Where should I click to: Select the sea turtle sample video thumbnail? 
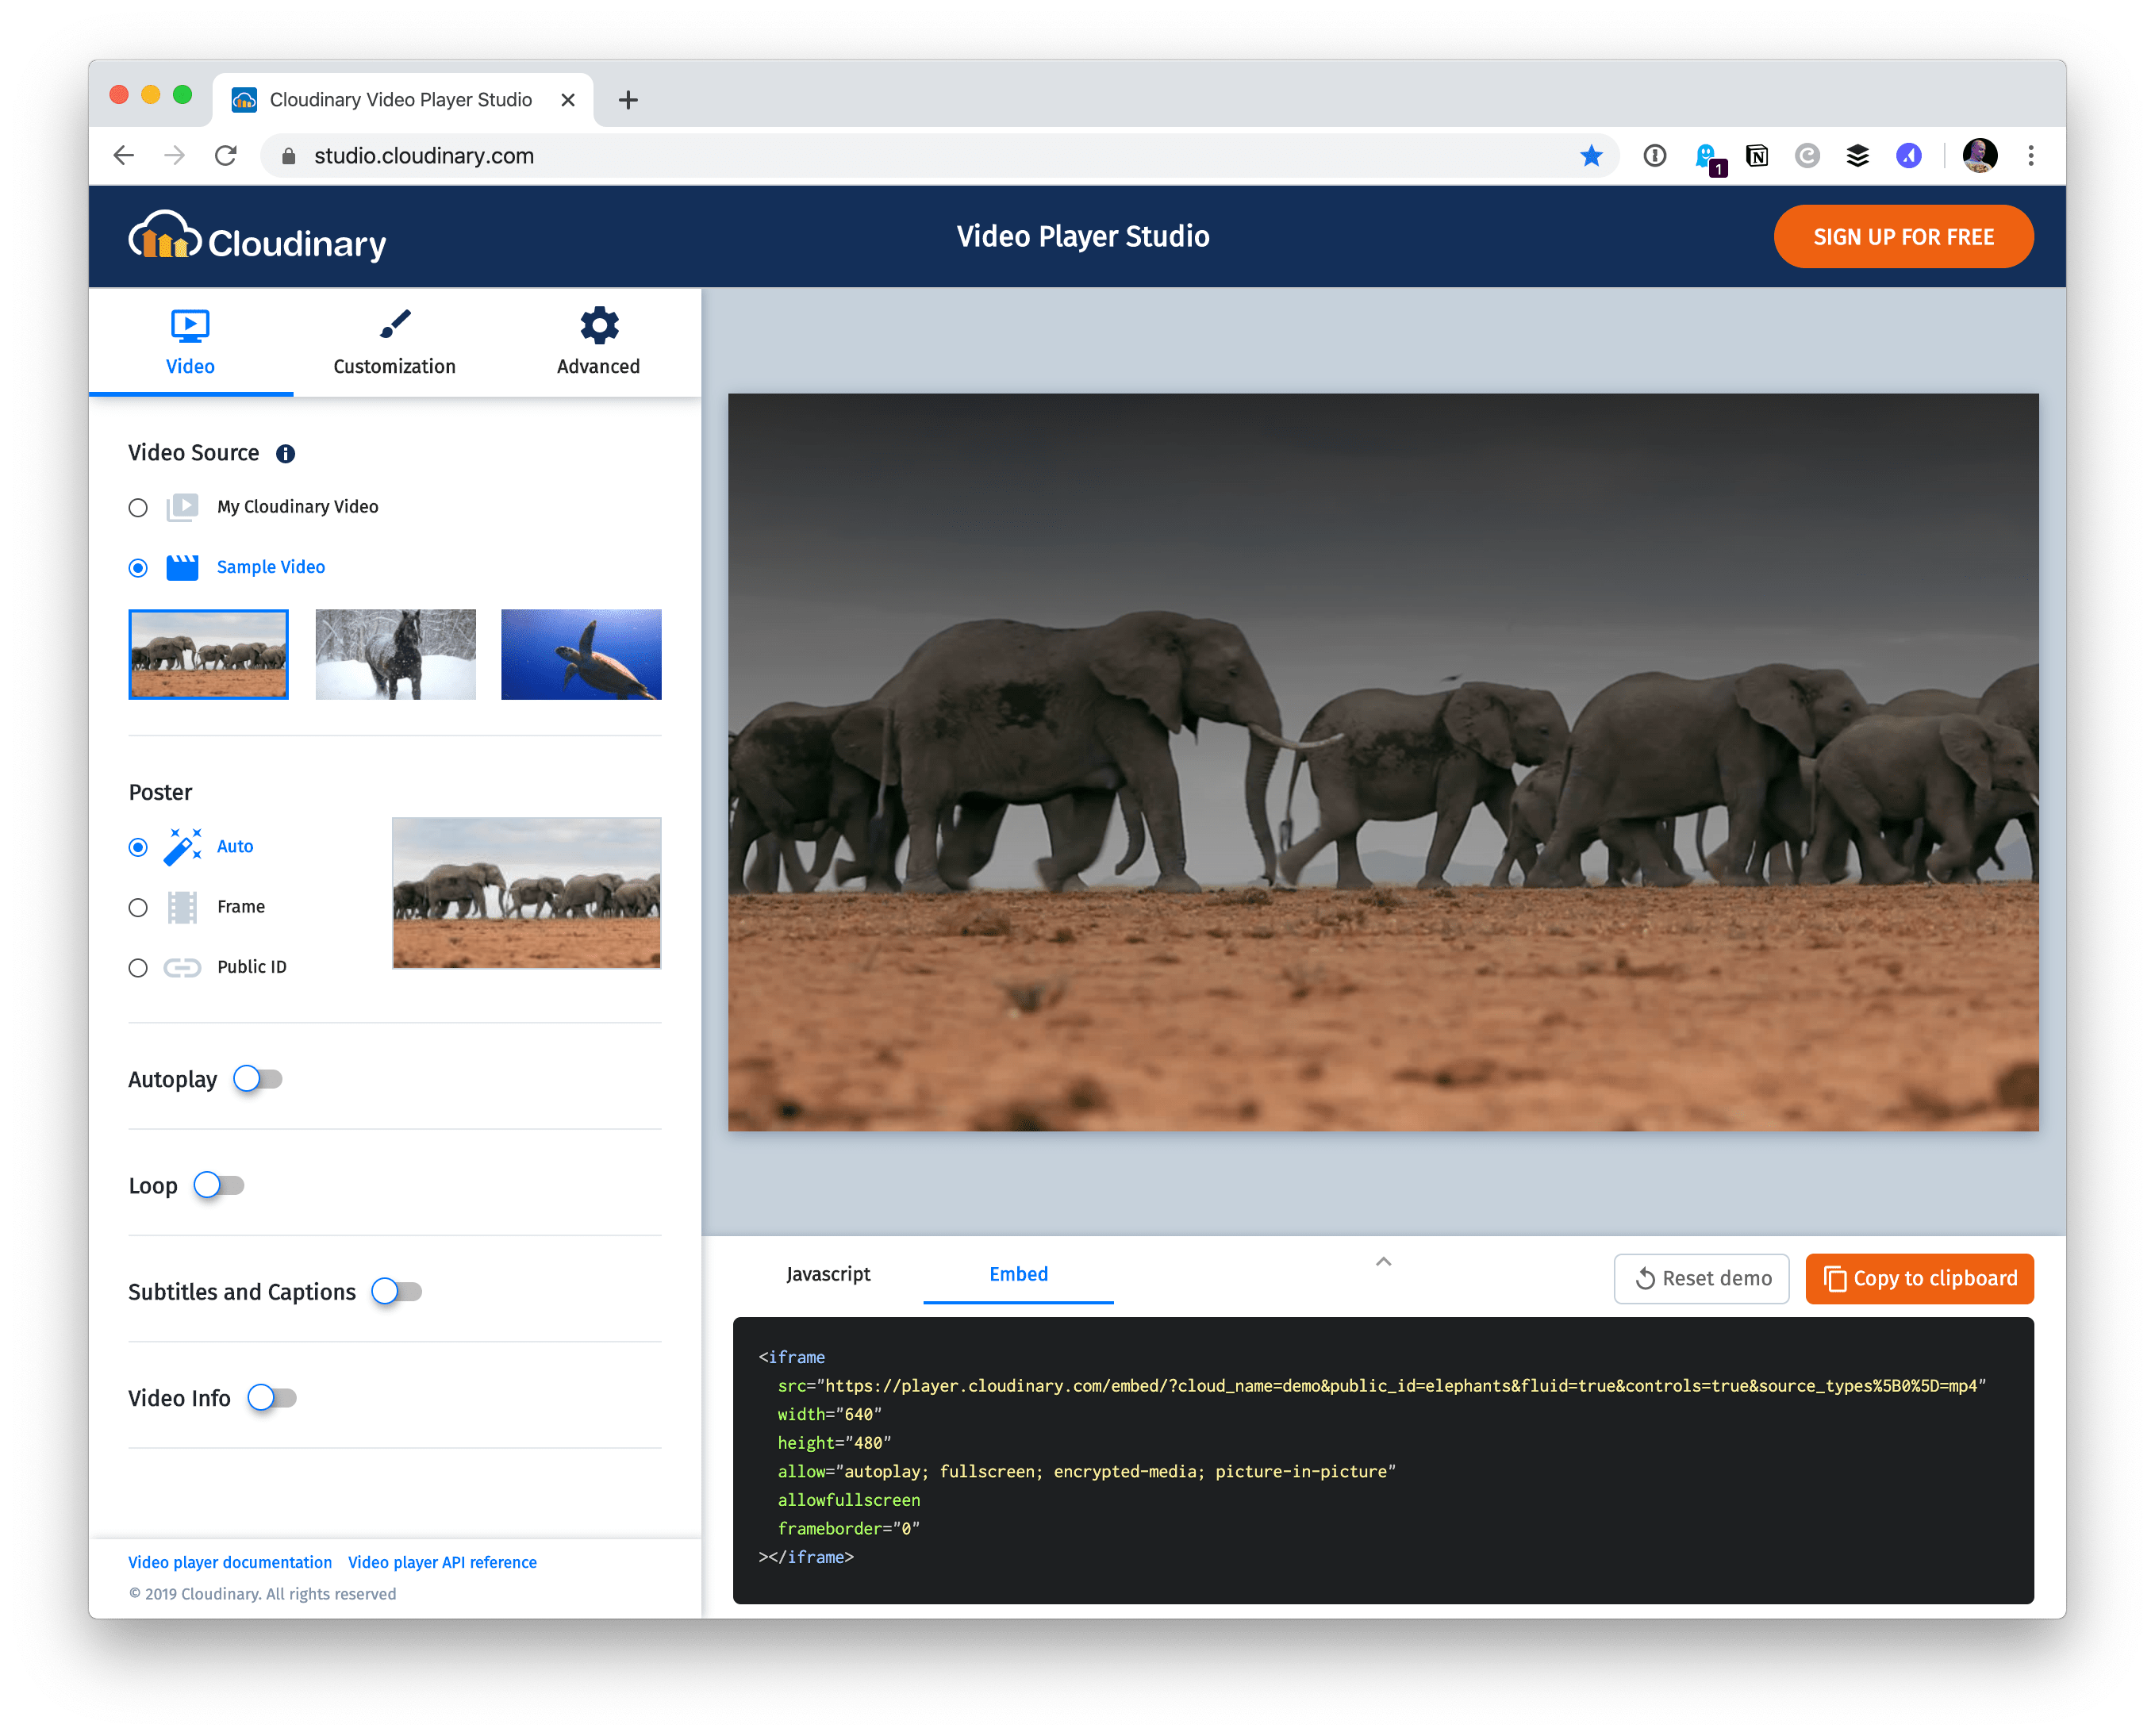tap(581, 654)
